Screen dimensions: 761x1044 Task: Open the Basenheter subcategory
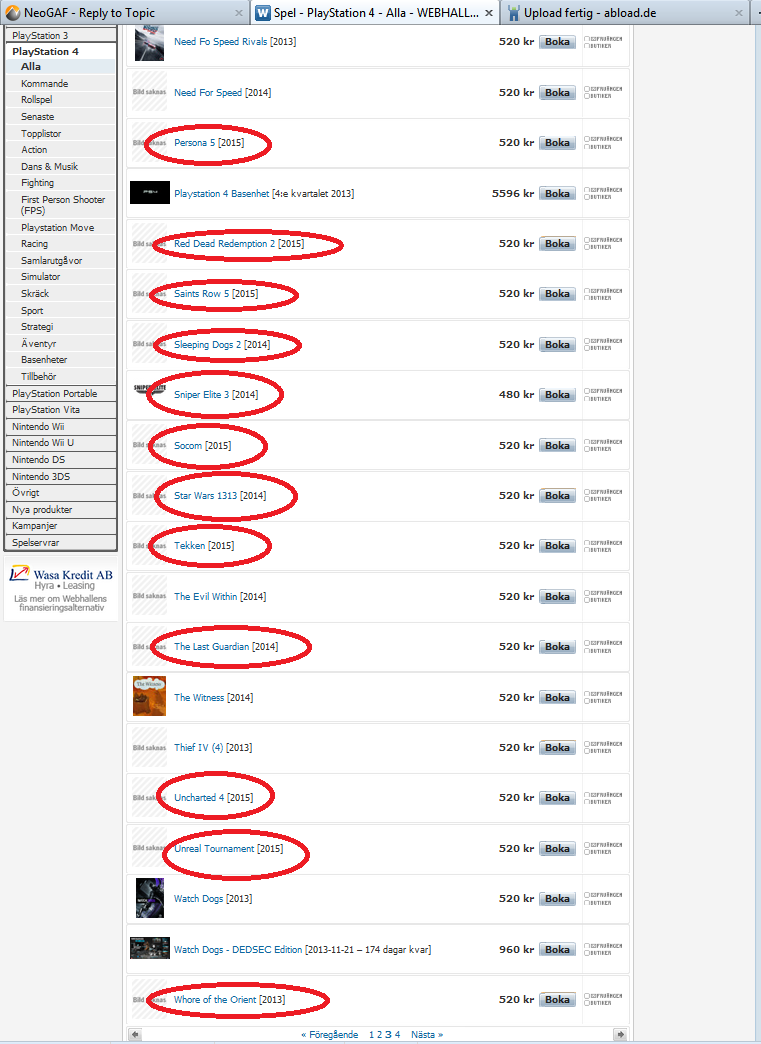44,360
